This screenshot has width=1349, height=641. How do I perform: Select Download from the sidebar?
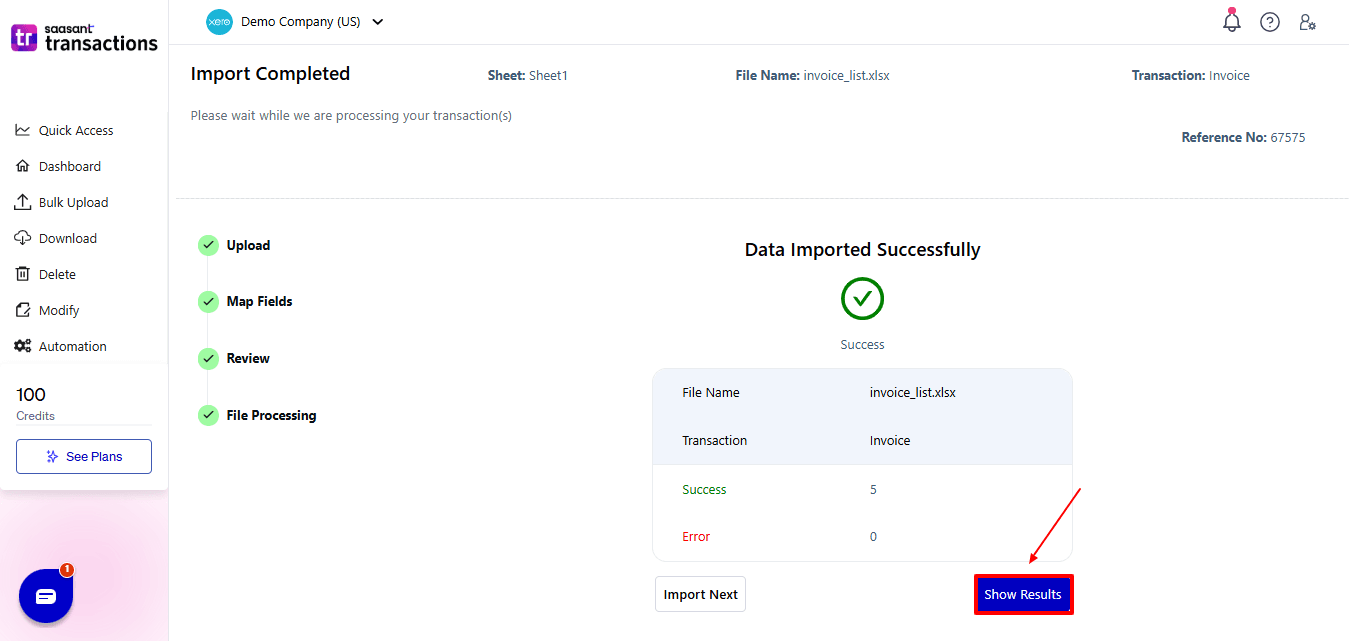(67, 238)
